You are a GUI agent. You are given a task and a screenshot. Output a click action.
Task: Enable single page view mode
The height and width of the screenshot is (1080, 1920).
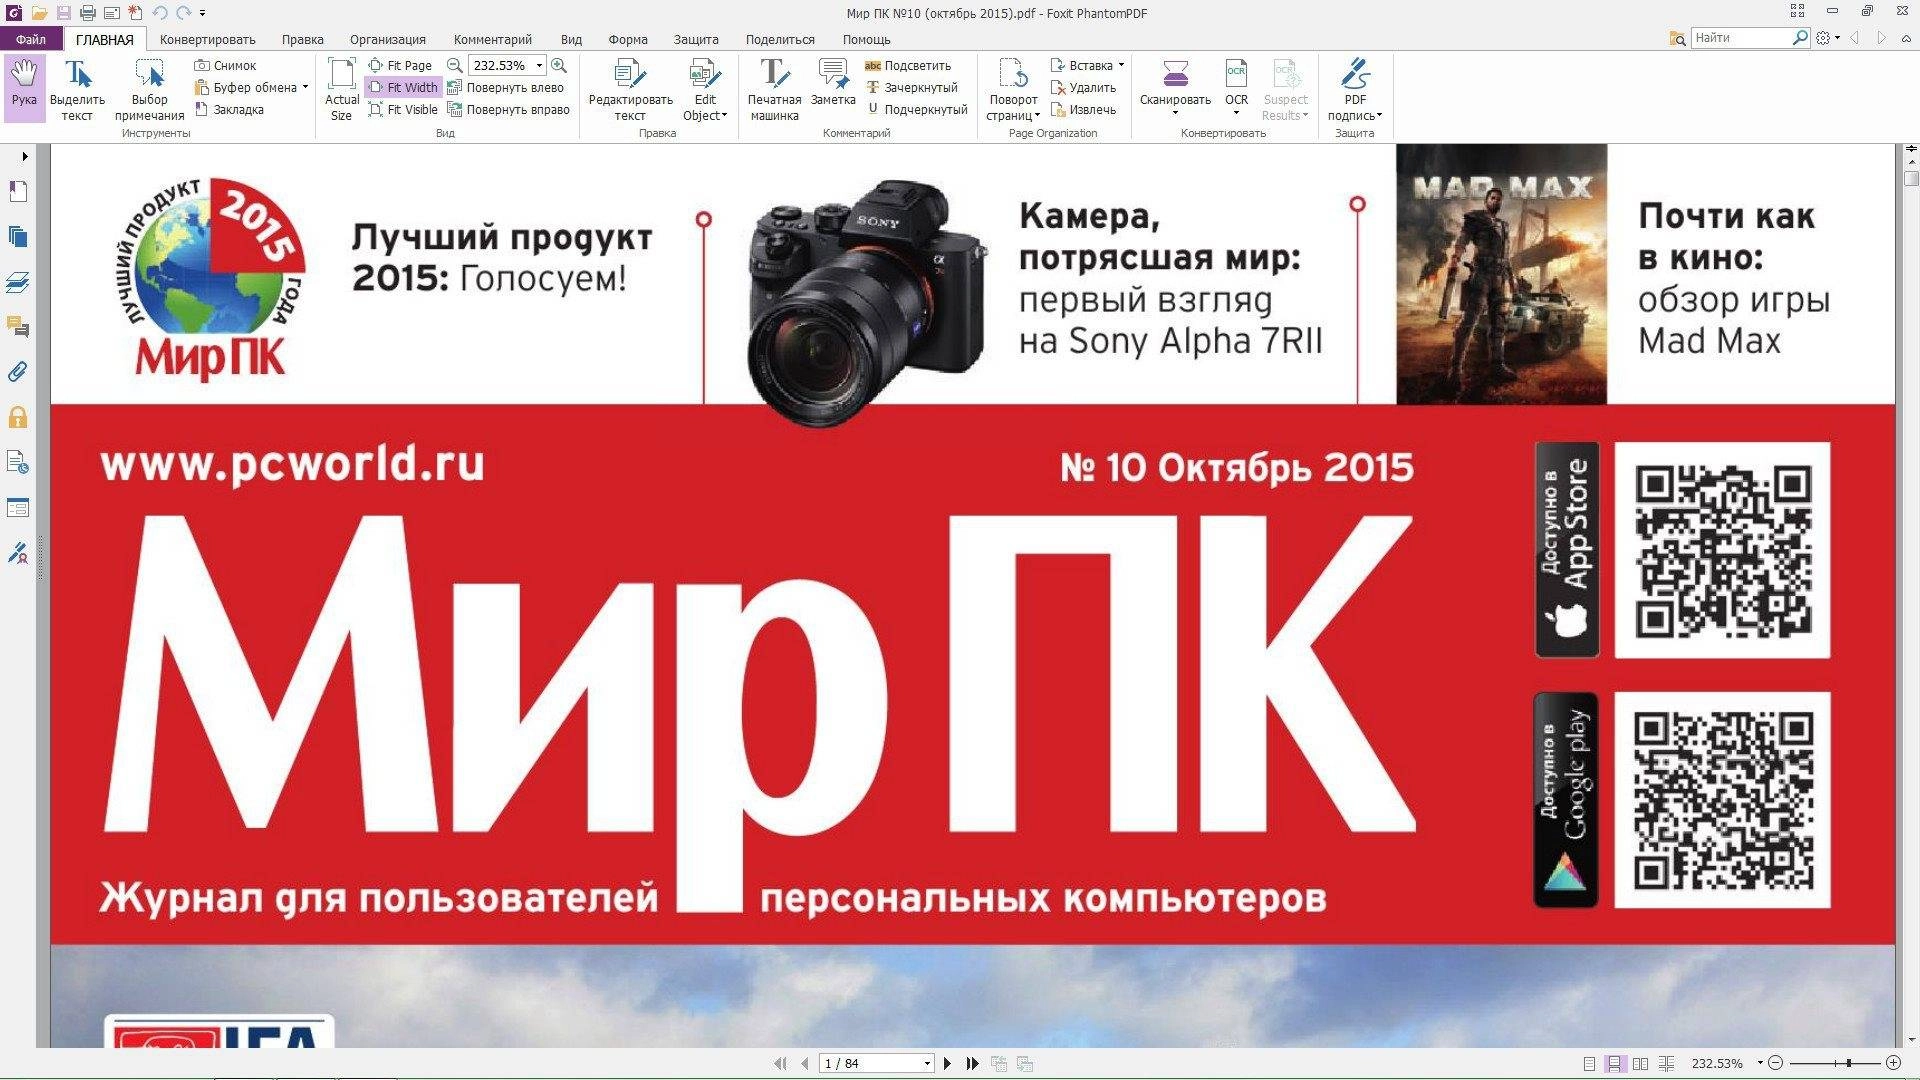tap(1589, 1063)
